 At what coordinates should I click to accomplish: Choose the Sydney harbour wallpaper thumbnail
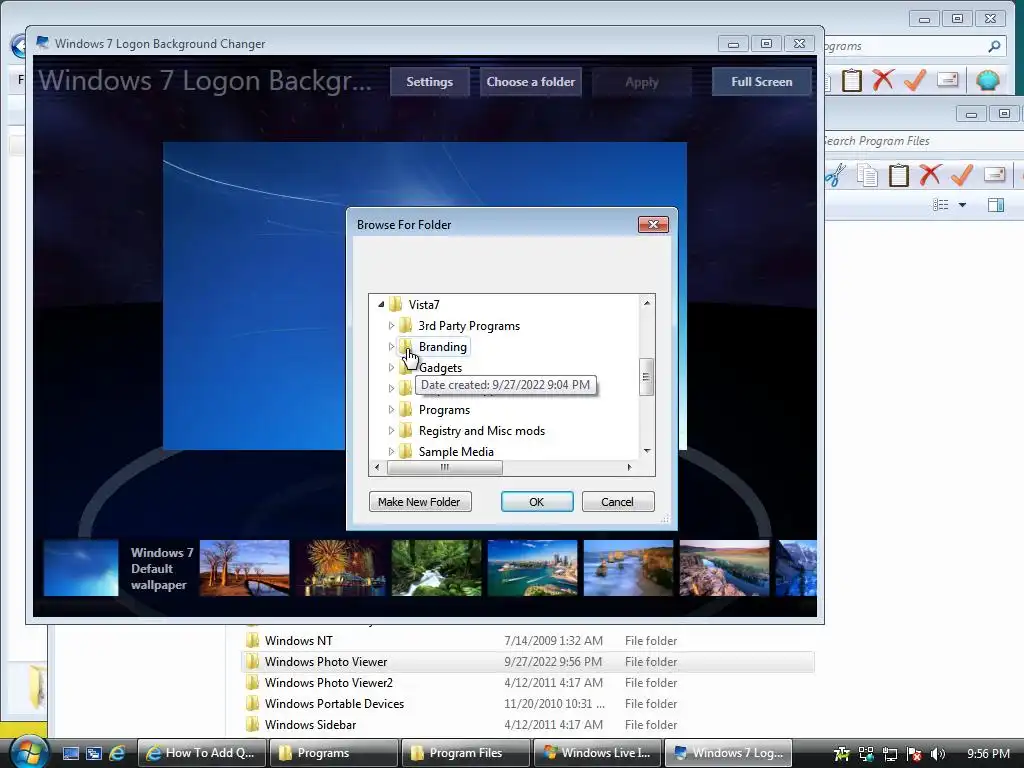pyautogui.click(x=532, y=568)
